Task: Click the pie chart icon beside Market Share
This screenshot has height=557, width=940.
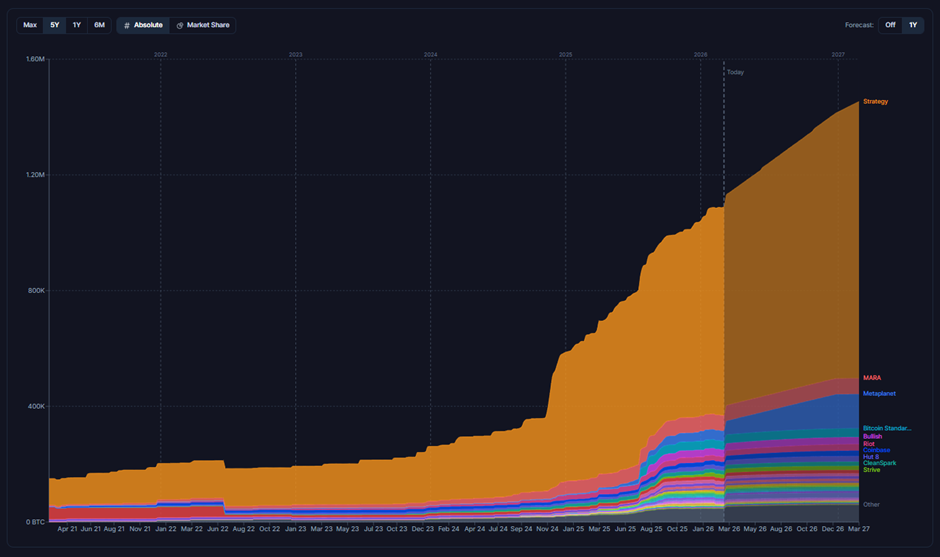Action: 180,25
